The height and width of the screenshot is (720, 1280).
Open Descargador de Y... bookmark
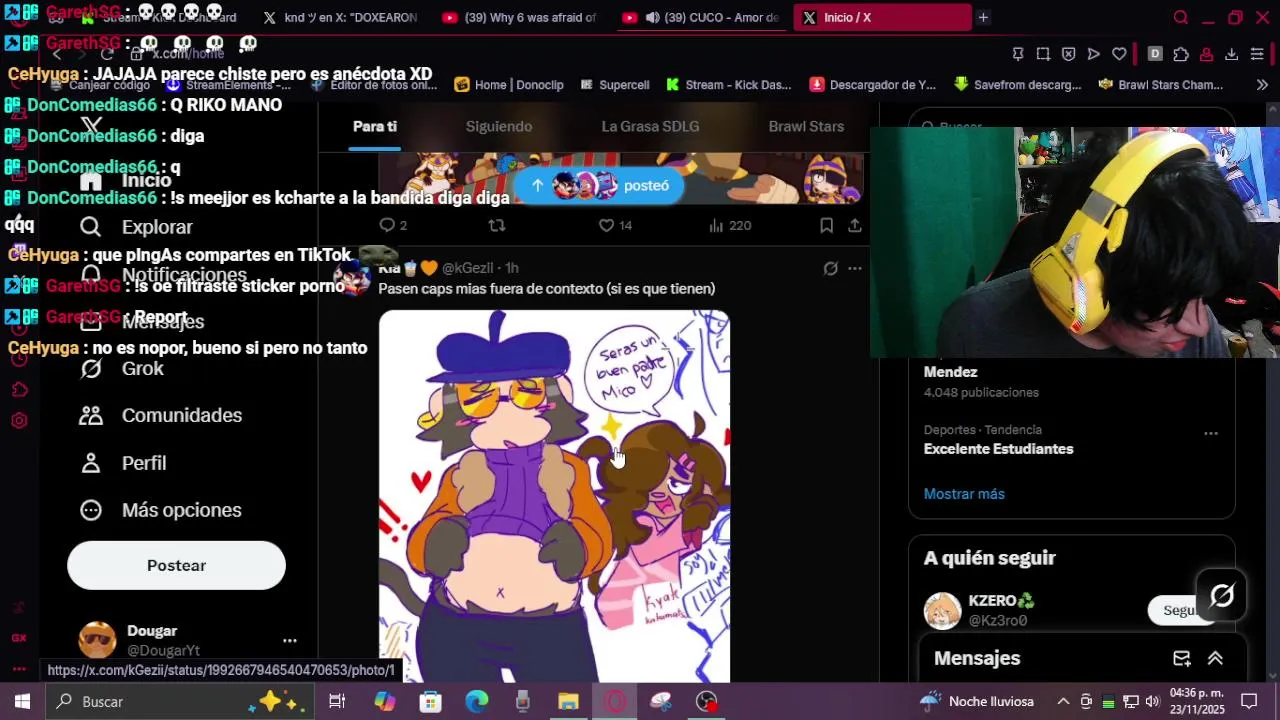pos(872,85)
